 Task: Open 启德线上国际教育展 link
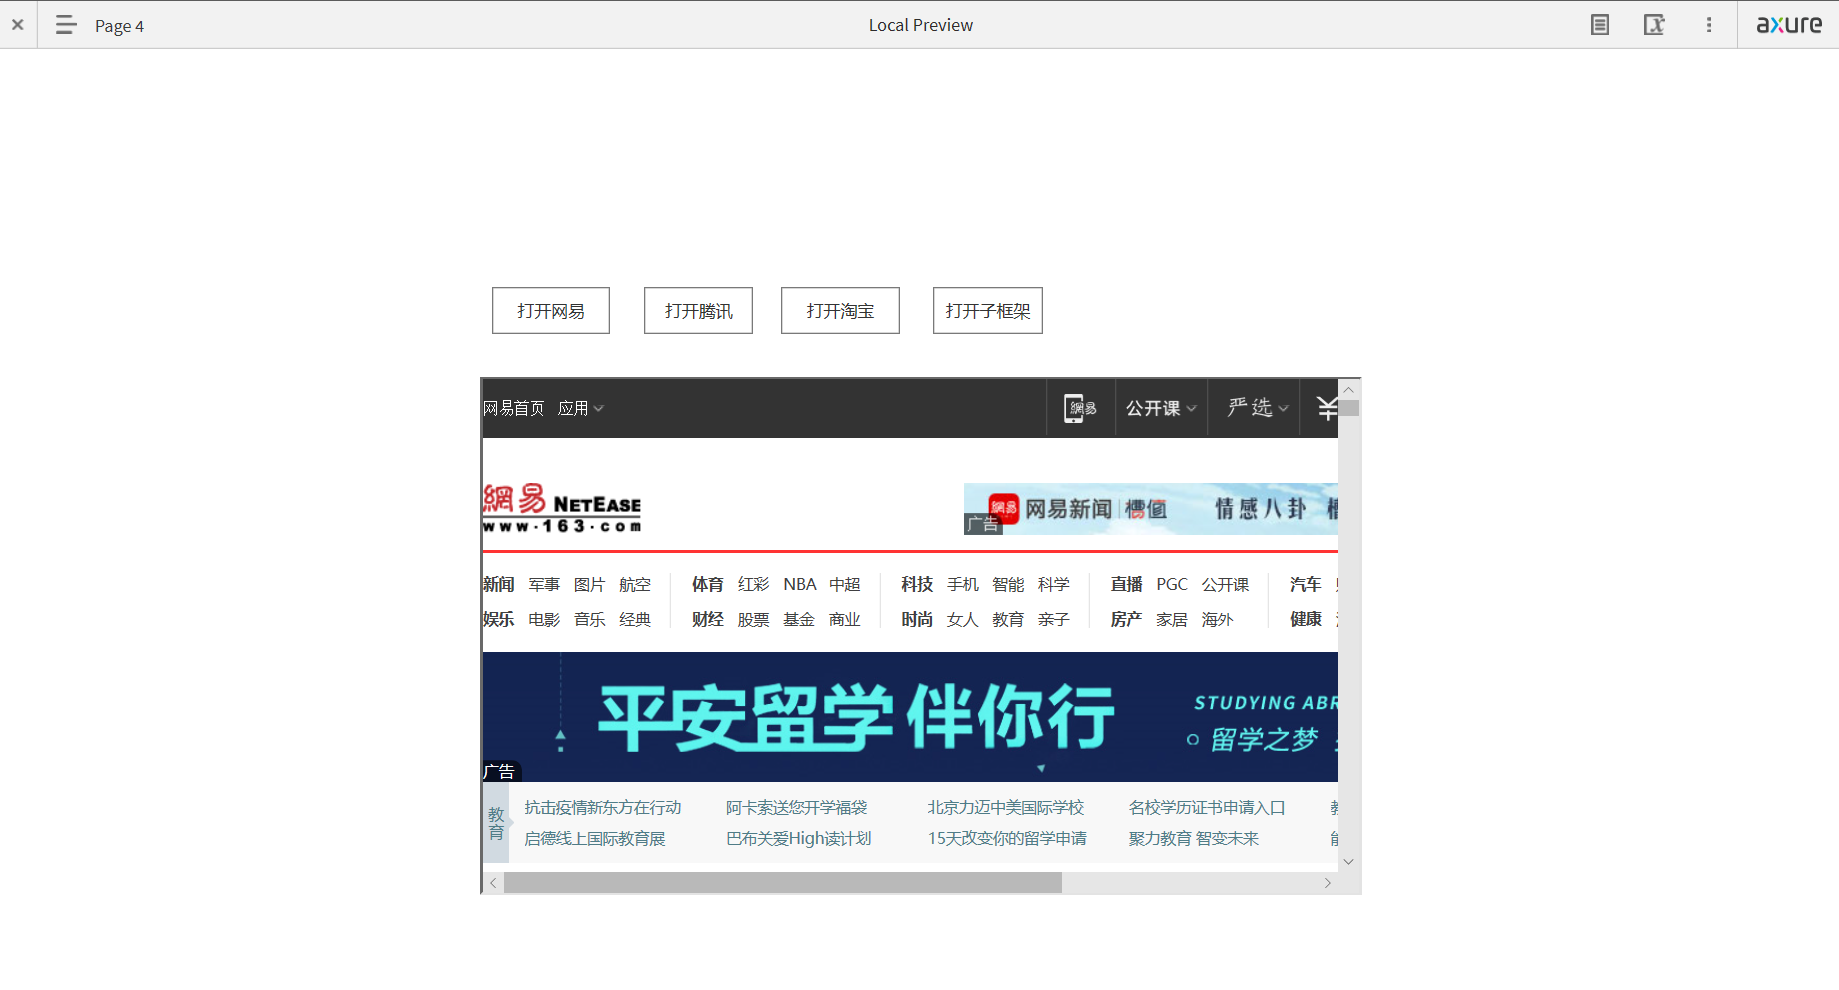pyautogui.click(x=595, y=838)
